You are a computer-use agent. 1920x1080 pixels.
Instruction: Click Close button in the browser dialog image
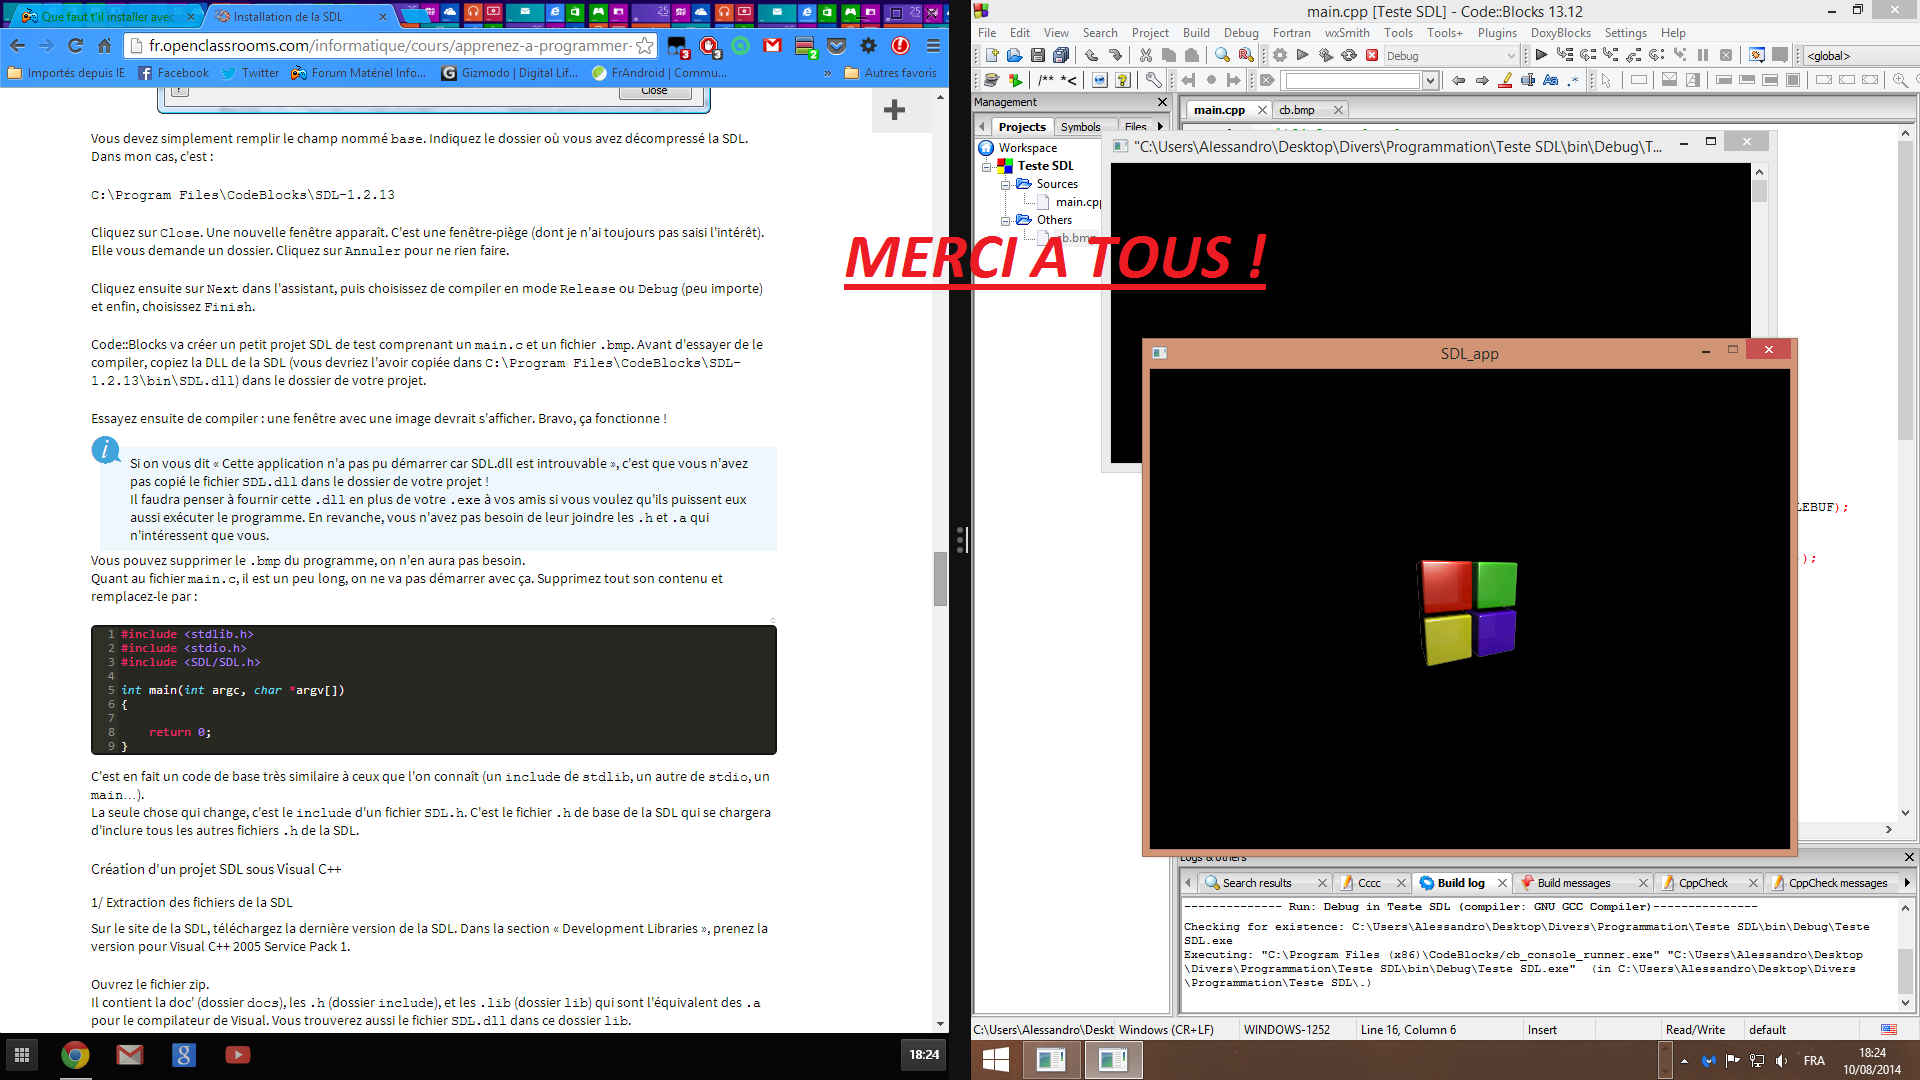click(x=654, y=91)
